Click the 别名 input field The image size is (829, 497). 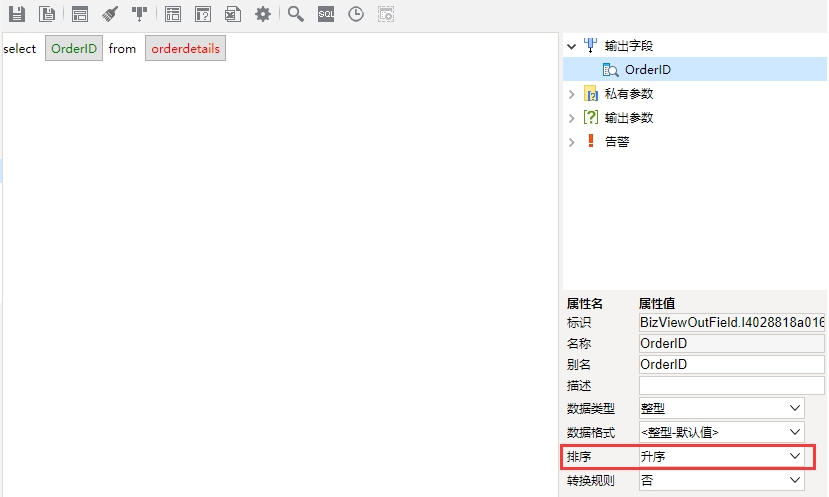click(732, 364)
